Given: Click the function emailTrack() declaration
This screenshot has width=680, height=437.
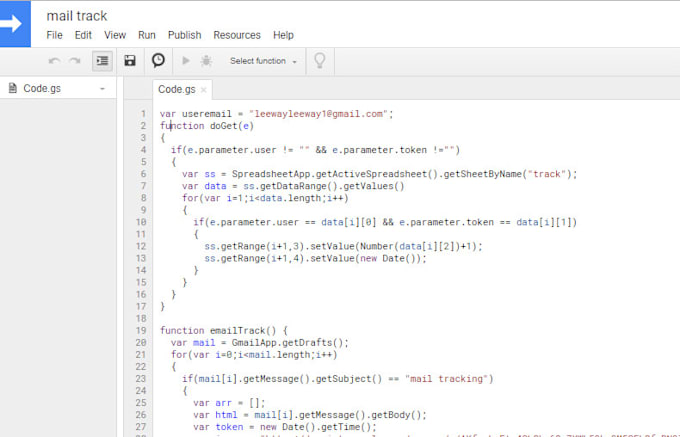Looking at the screenshot, I should point(223,331).
